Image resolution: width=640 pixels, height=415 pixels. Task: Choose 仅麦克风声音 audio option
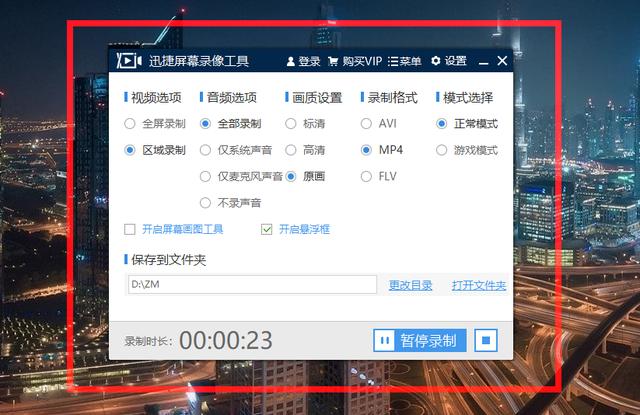click(241, 176)
